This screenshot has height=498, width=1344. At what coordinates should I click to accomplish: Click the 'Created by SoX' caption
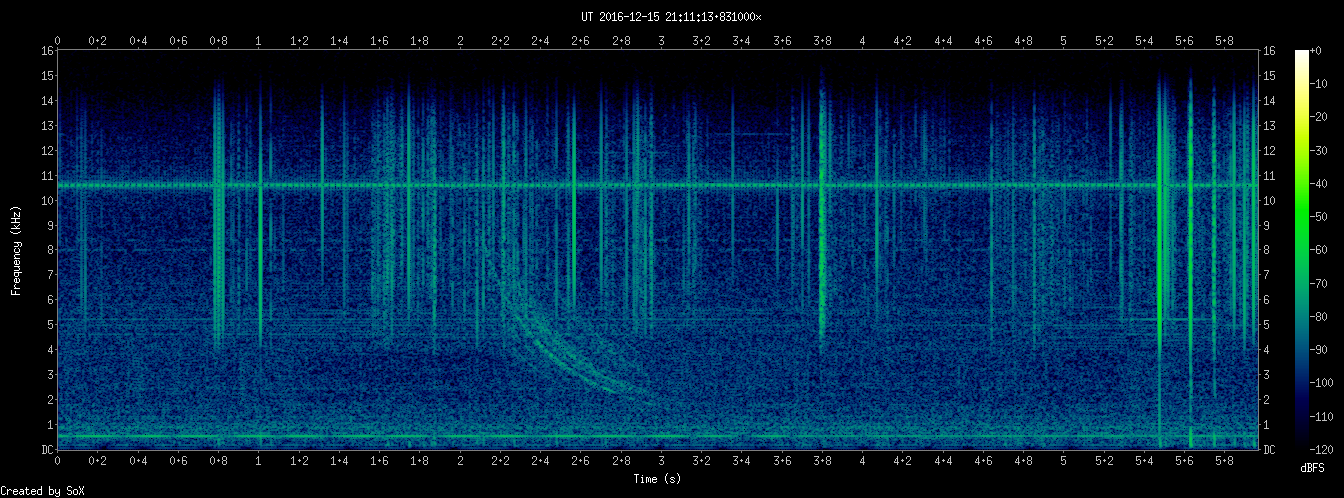point(42,491)
